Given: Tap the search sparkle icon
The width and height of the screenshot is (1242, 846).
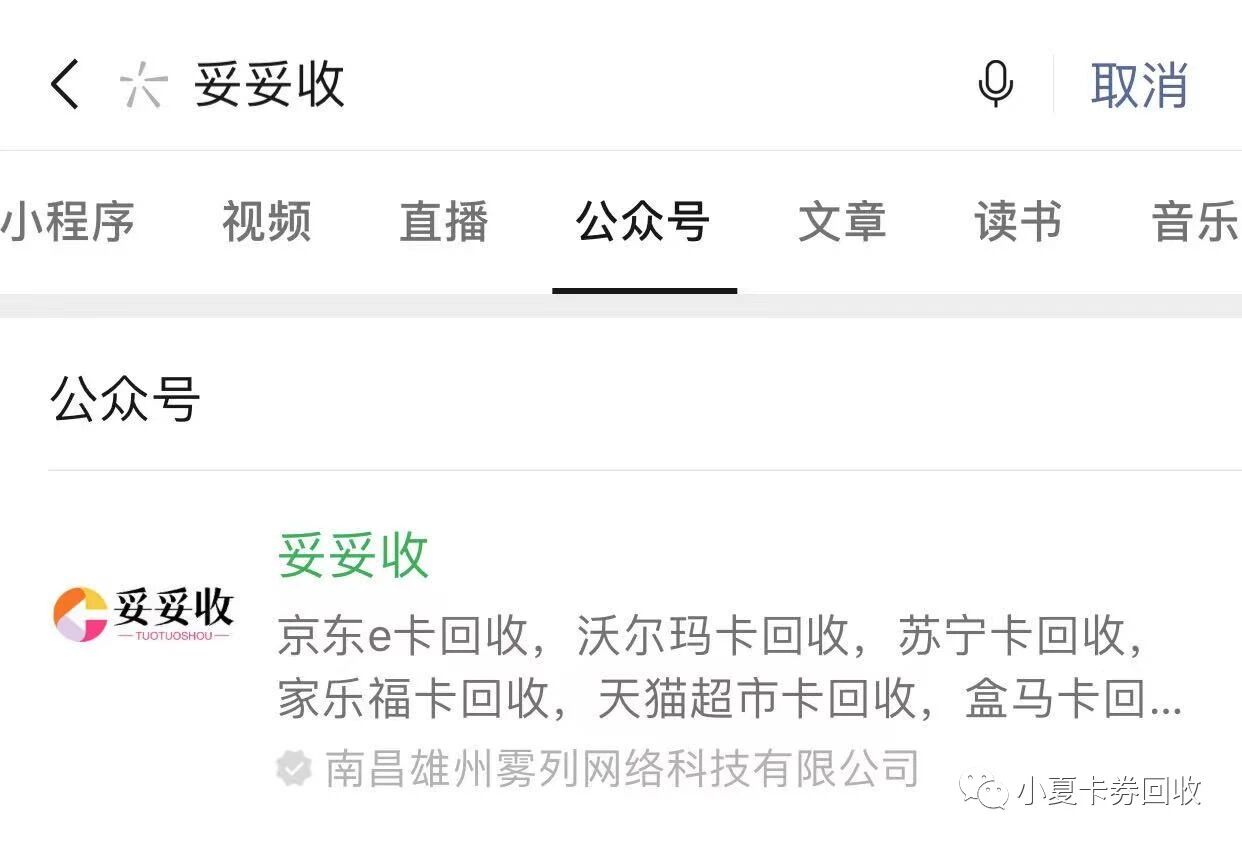Looking at the screenshot, I should (142, 85).
